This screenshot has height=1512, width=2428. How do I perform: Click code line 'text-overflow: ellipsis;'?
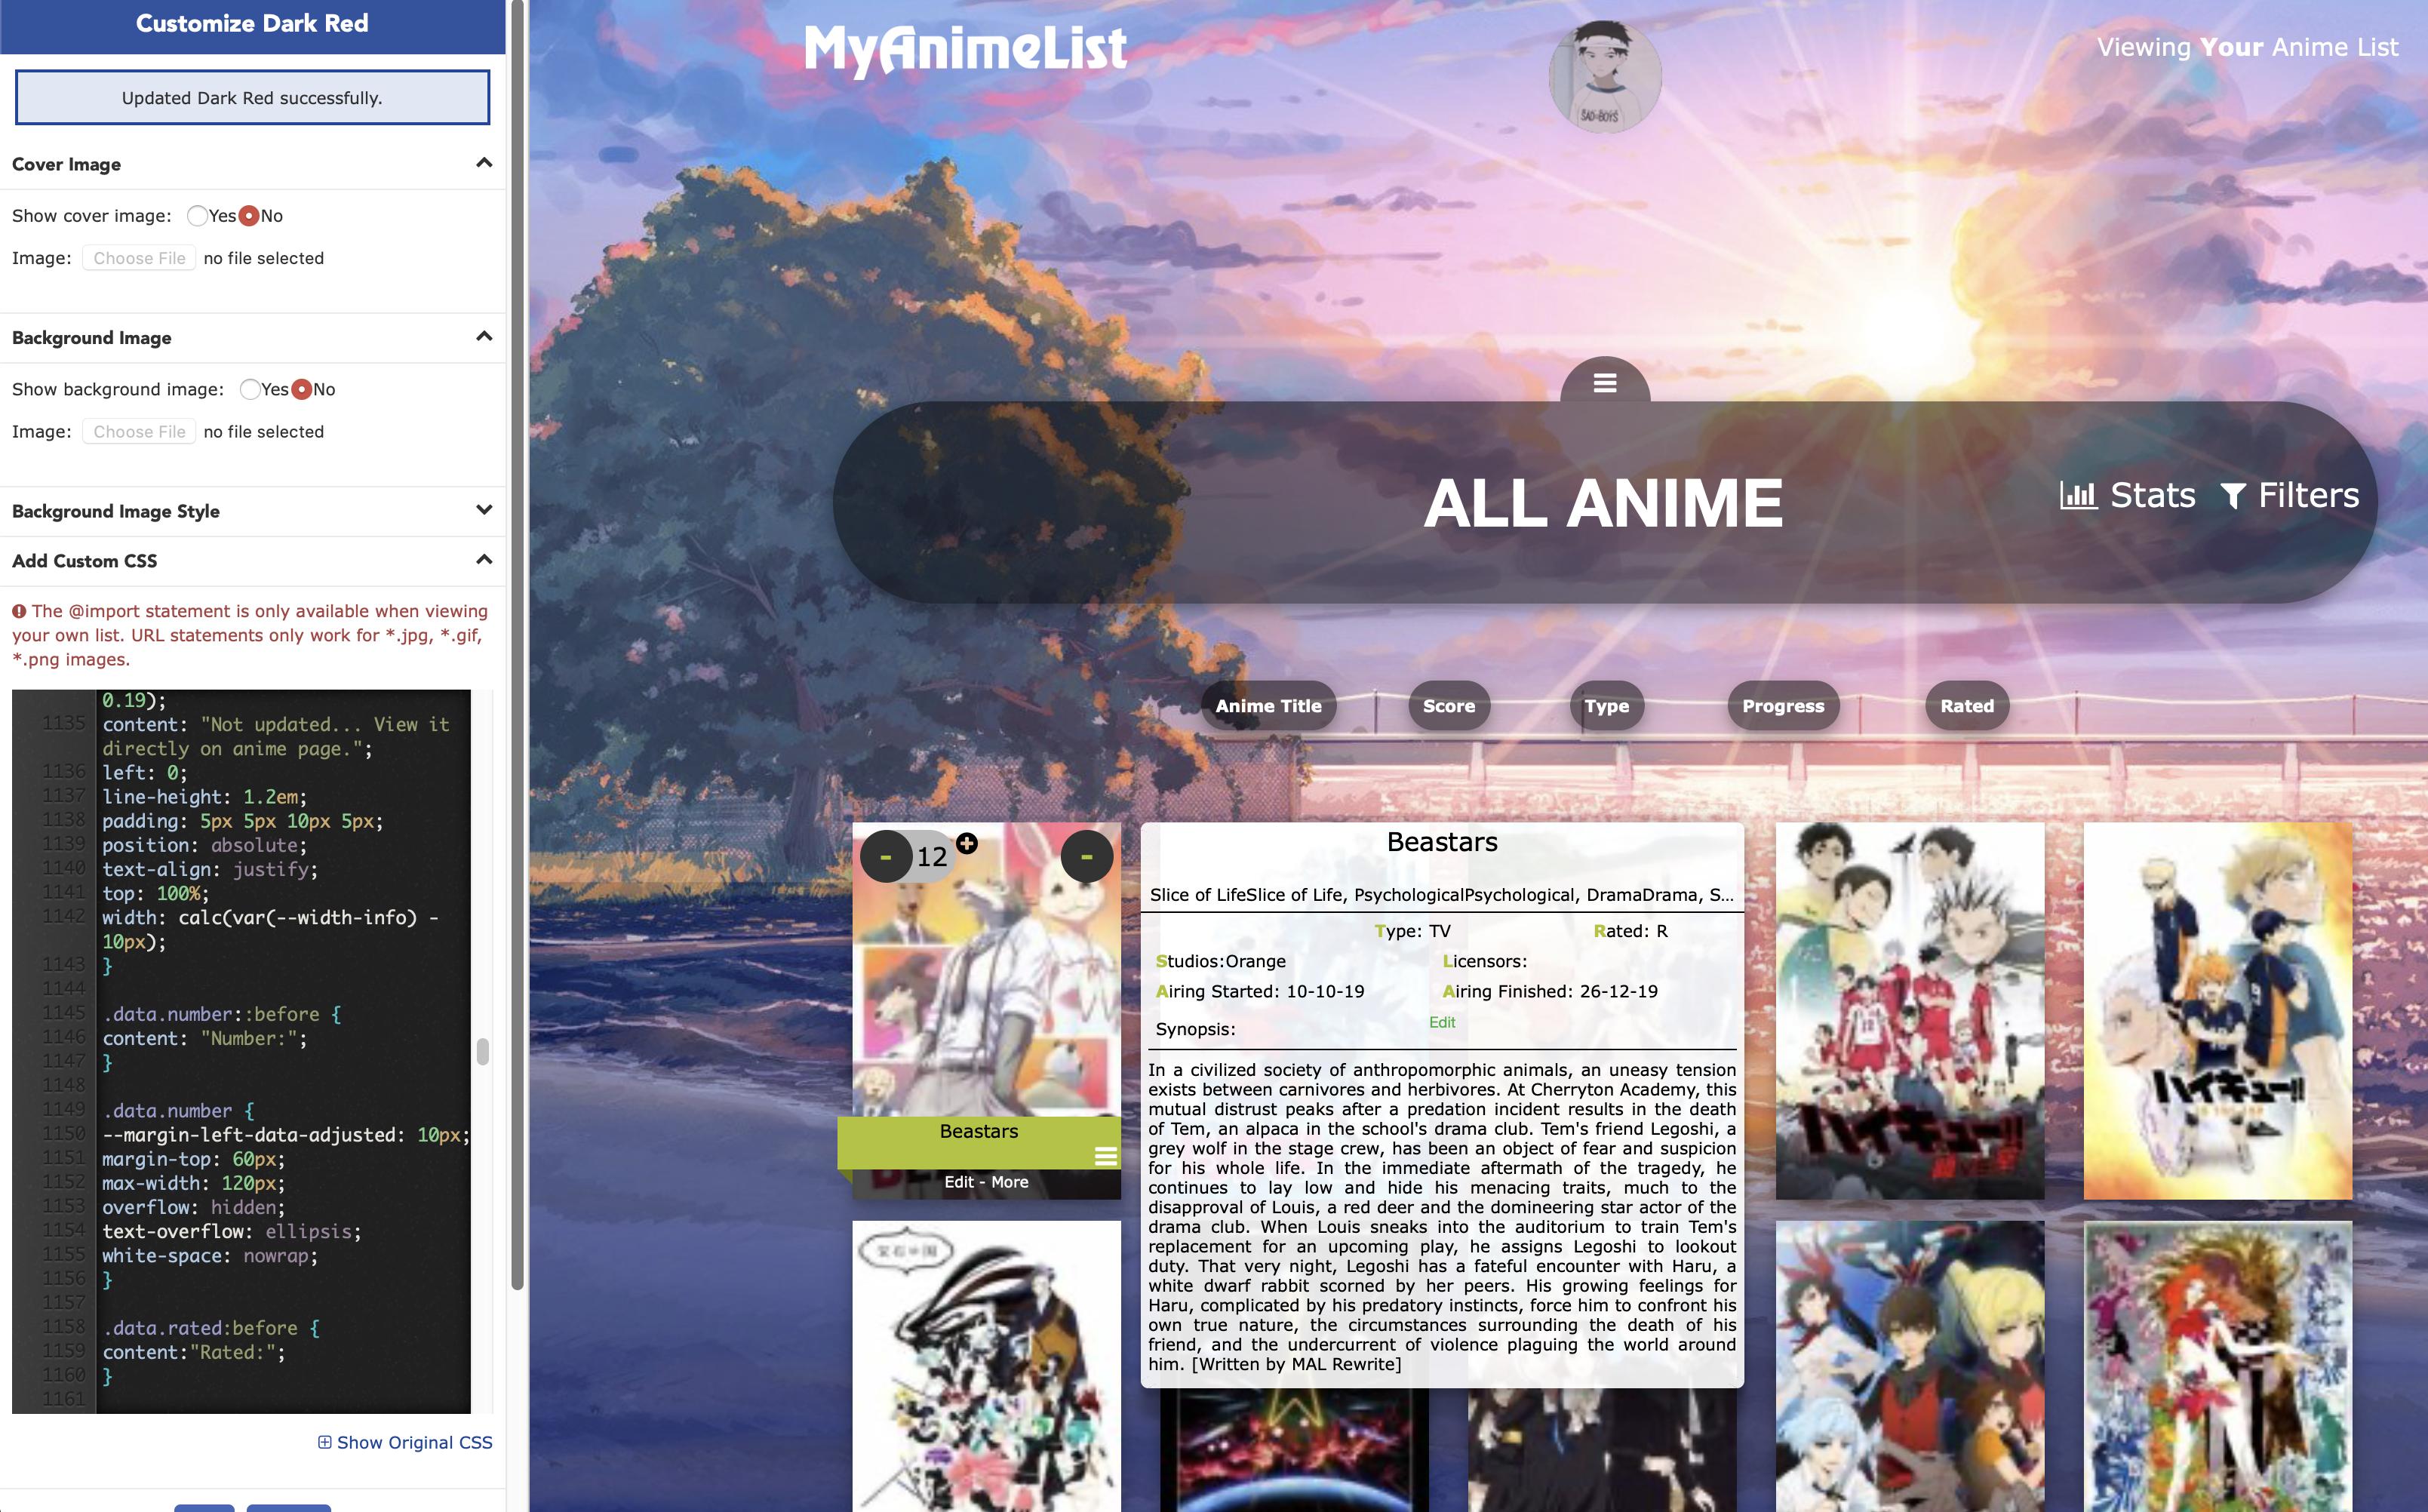coord(231,1231)
